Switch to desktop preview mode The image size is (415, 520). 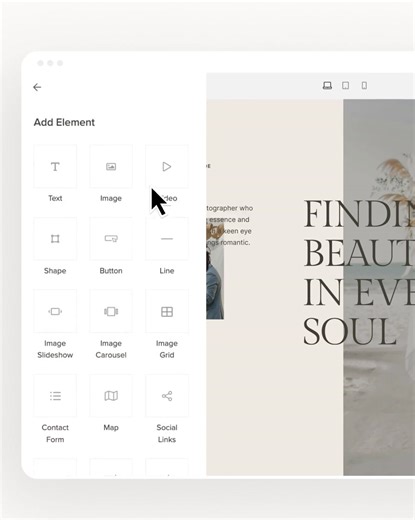(x=327, y=86)
